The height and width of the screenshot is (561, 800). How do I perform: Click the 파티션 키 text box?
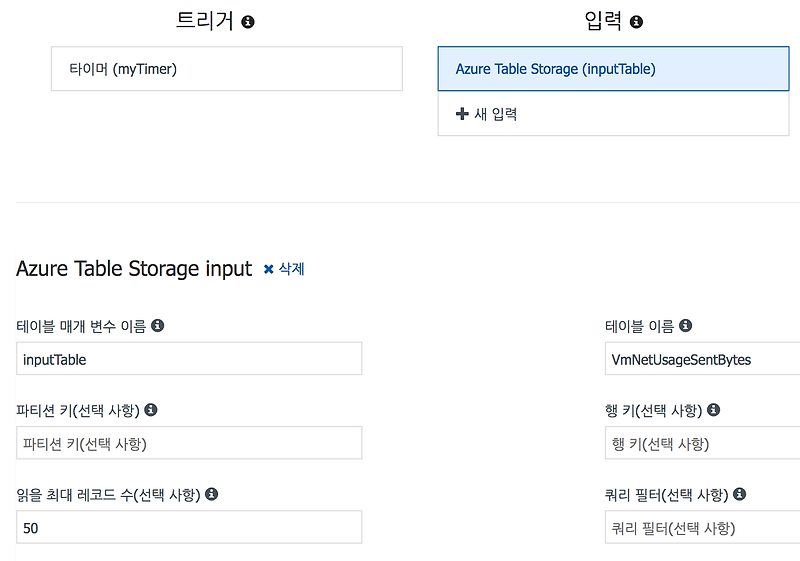[x=189, y=443]
